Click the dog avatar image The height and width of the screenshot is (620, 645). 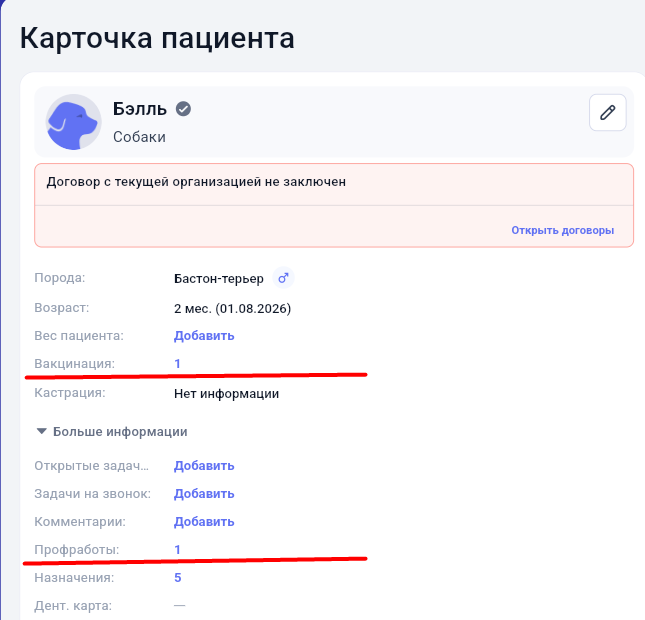coord(74,122)
